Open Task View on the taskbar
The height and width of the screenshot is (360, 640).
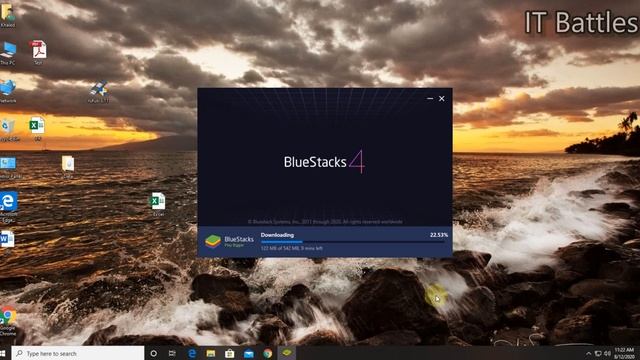(172, 353)
